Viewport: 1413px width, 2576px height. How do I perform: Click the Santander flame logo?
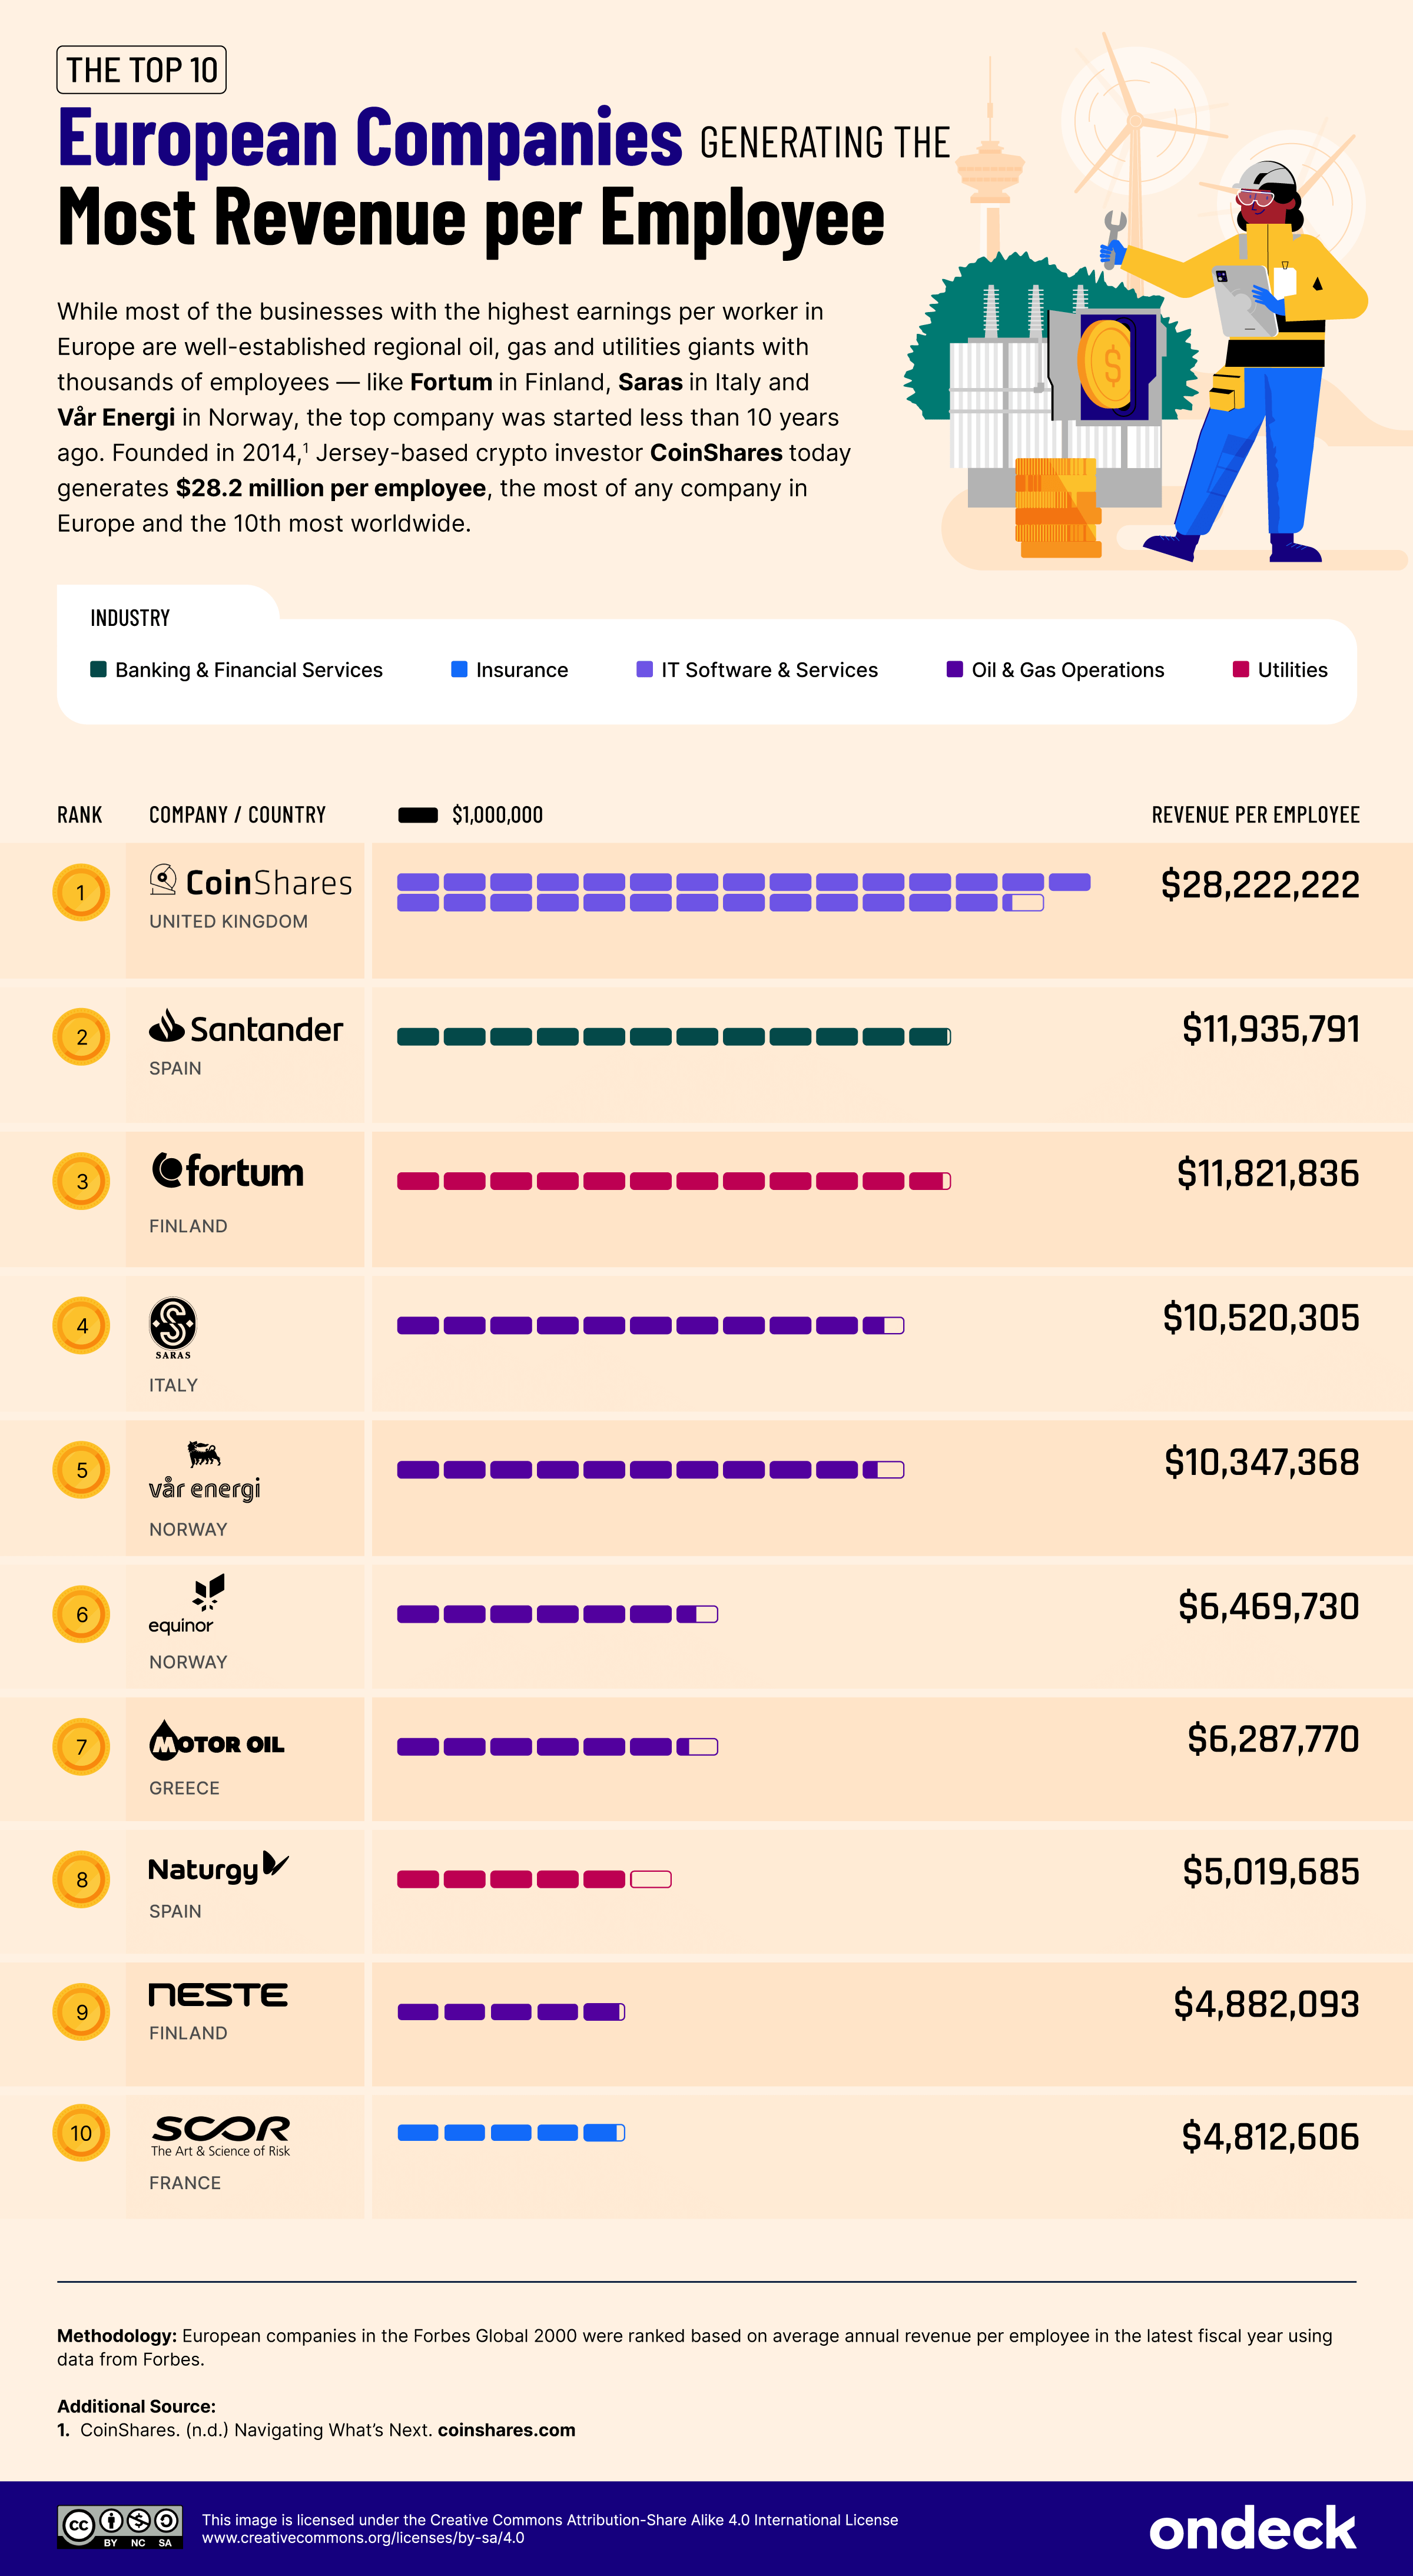click(167, 1026)
